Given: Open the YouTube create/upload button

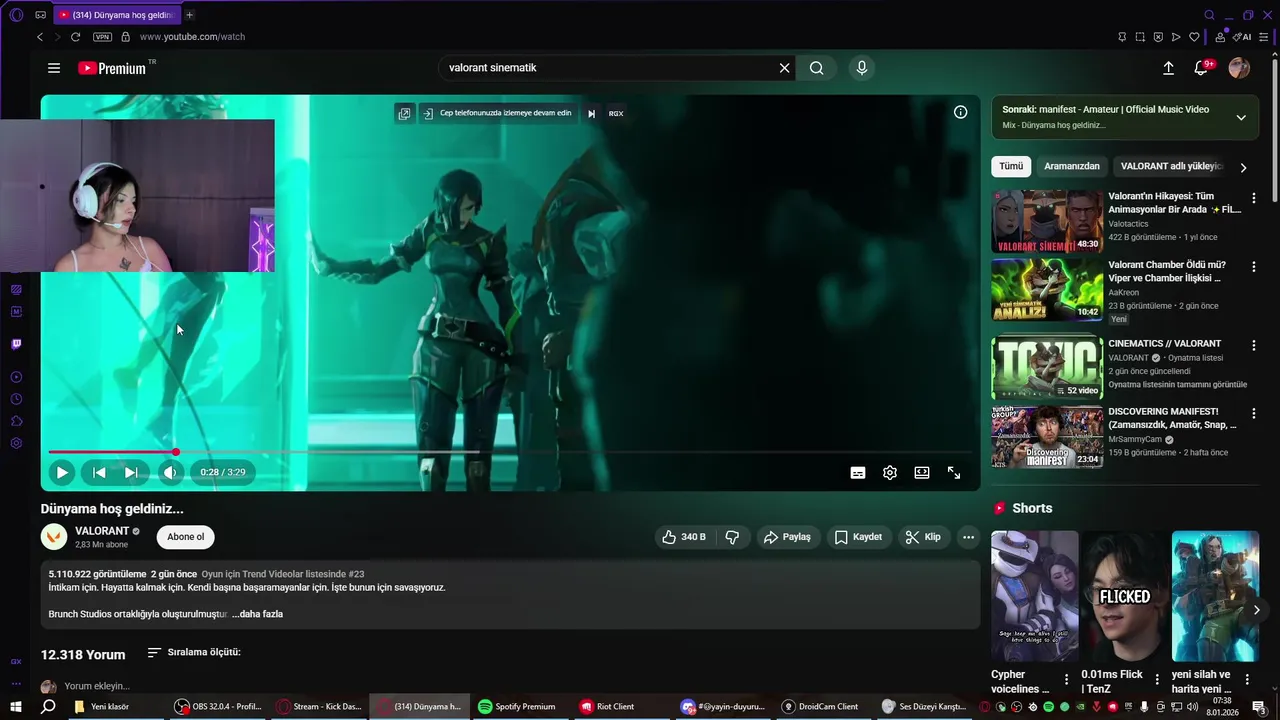Looking at the screenshot, I should click(1168, 68).
